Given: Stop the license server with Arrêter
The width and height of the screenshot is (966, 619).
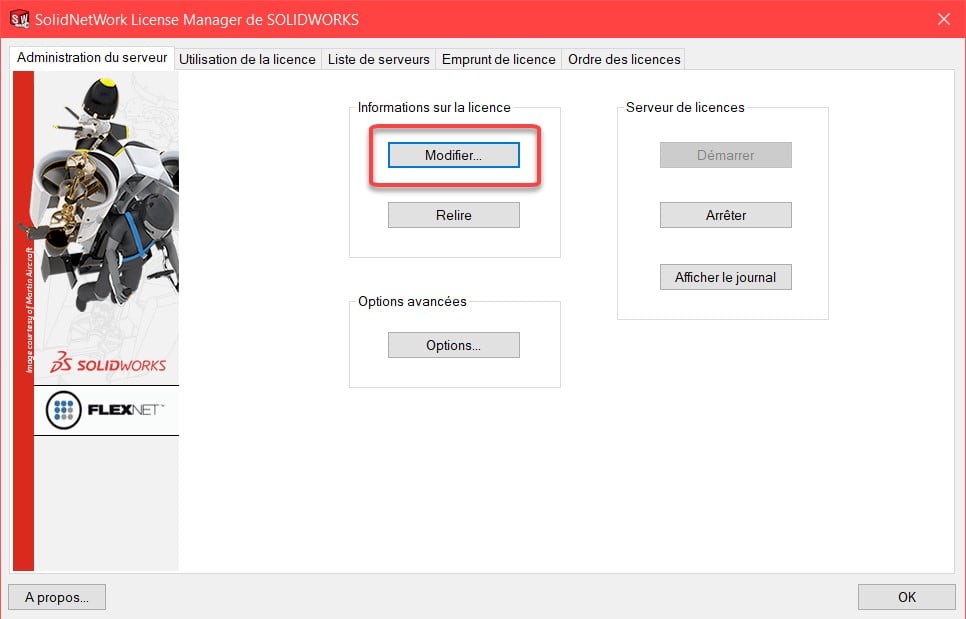Looking at the screenshot, I should click(726, 215).
